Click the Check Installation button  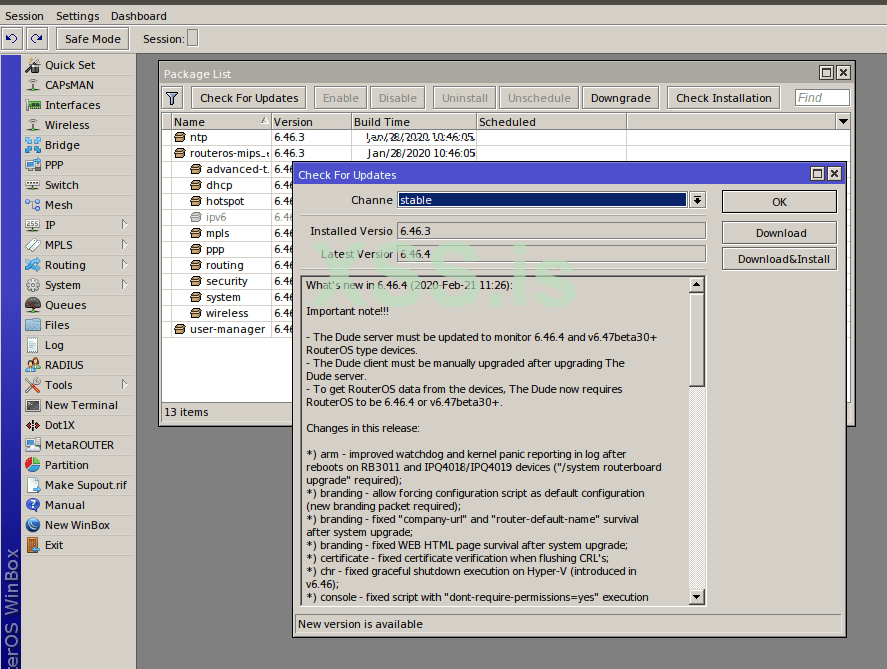point(723,98)
